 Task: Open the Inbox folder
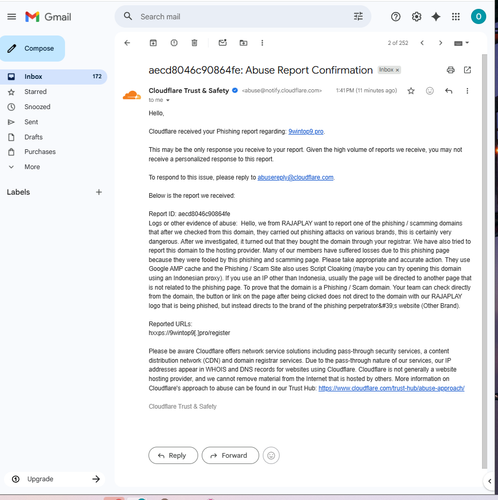pyautogui.click(x=53, y=77)
